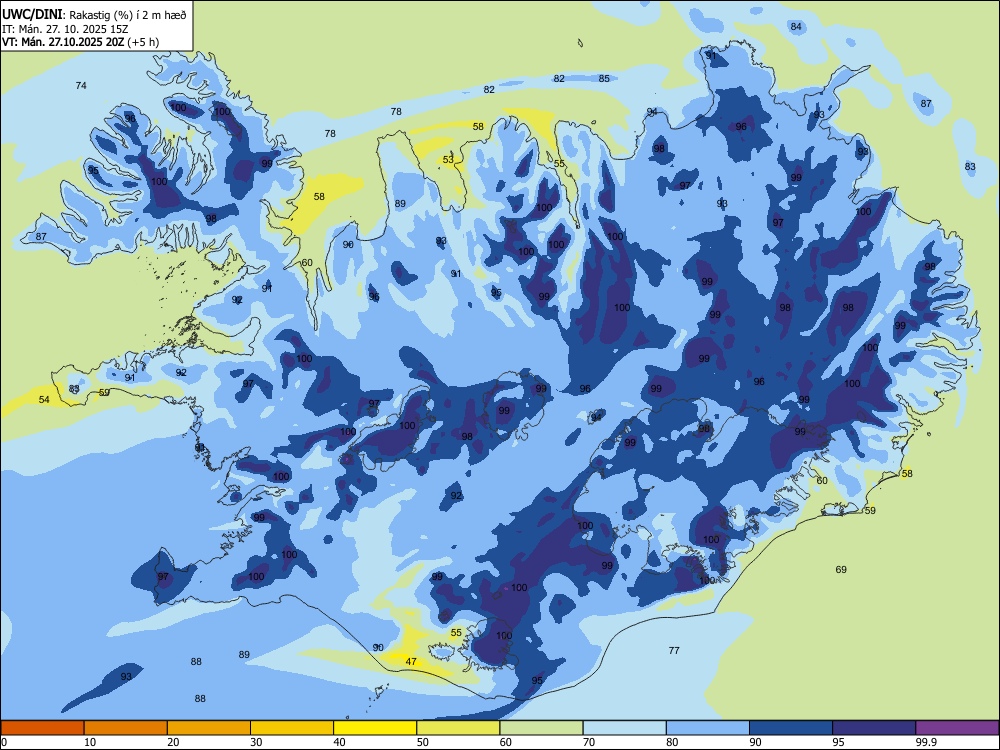Click the legend scale label '30'

pos(256,742)
